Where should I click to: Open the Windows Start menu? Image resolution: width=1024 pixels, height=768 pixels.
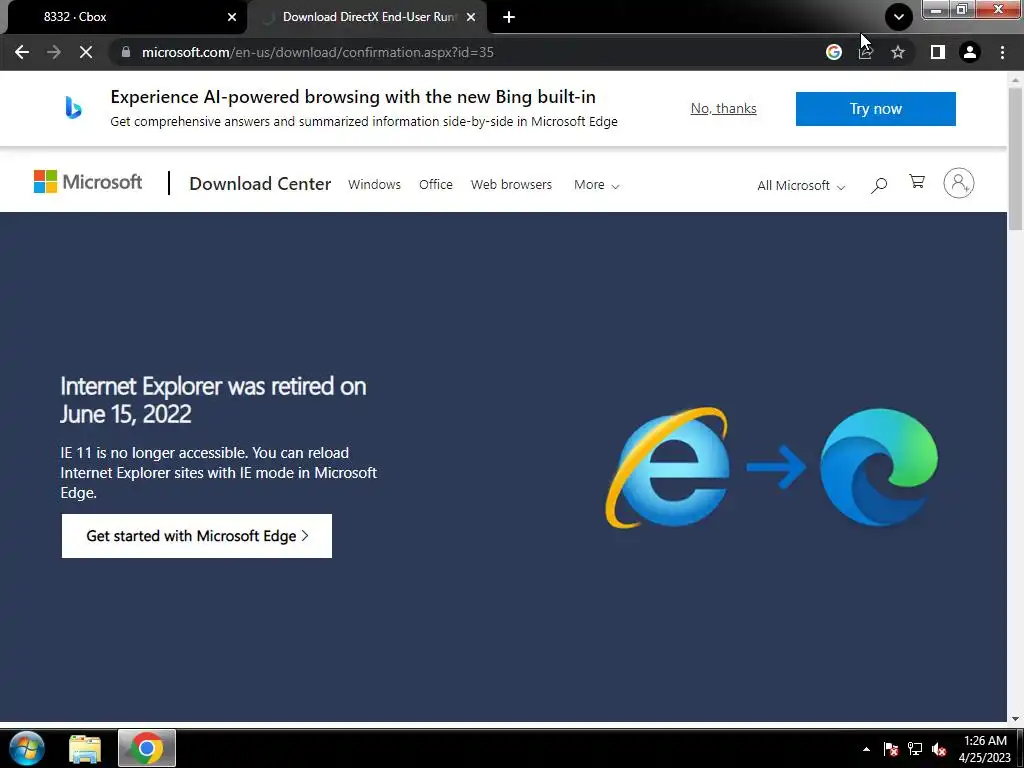(x=27, y=748)
